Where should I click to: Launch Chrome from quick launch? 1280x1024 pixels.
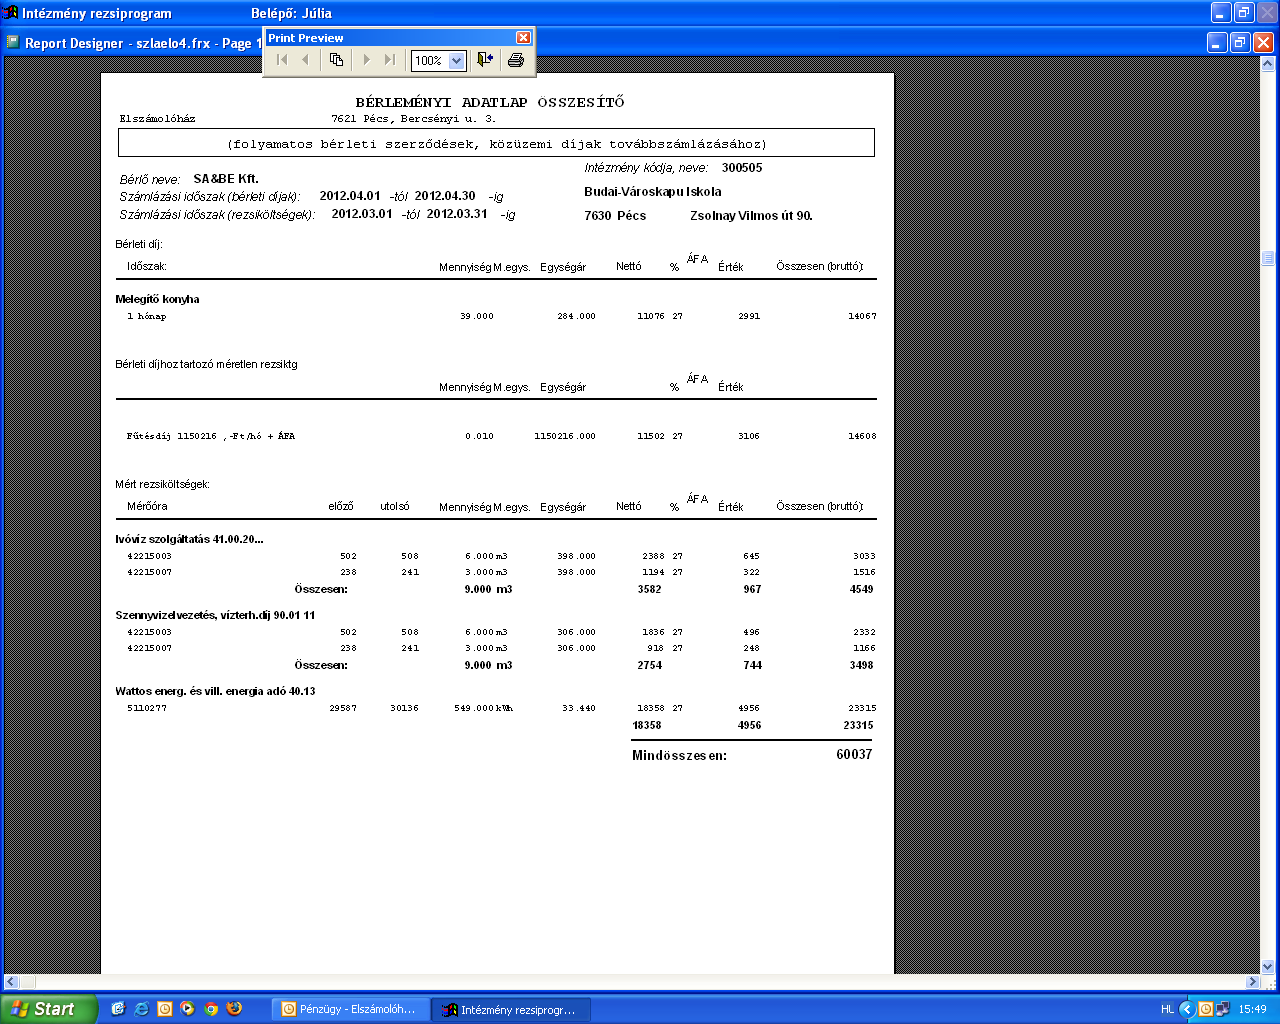pyautogui.click(x=211, y=1009)
